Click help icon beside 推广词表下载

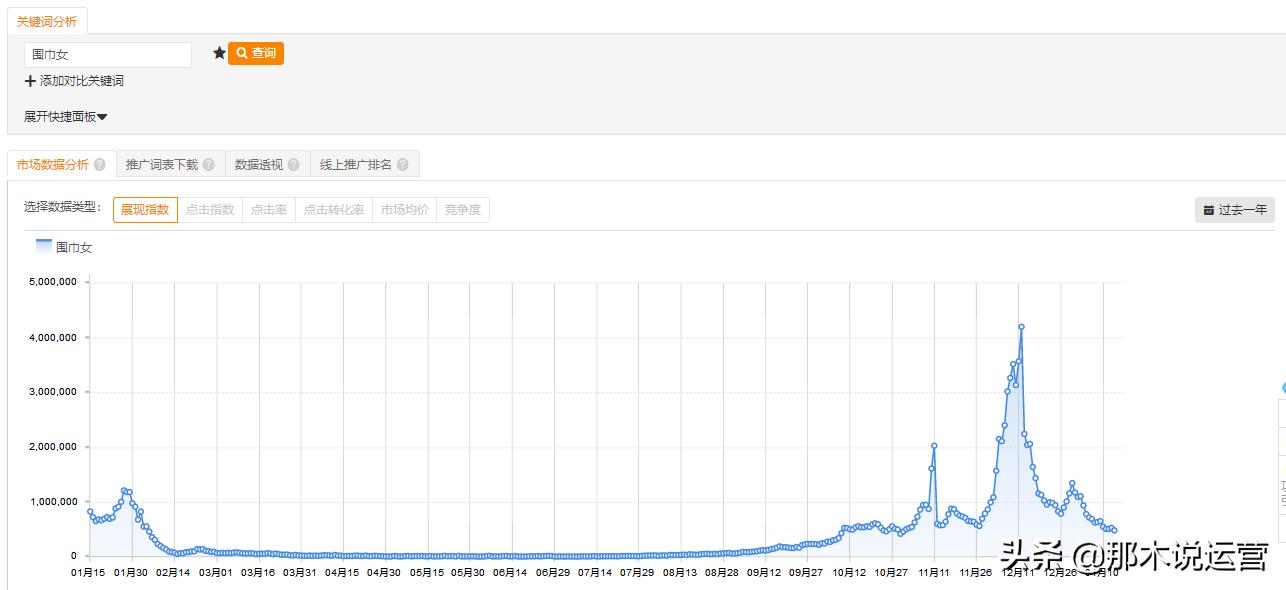(208, 165)
